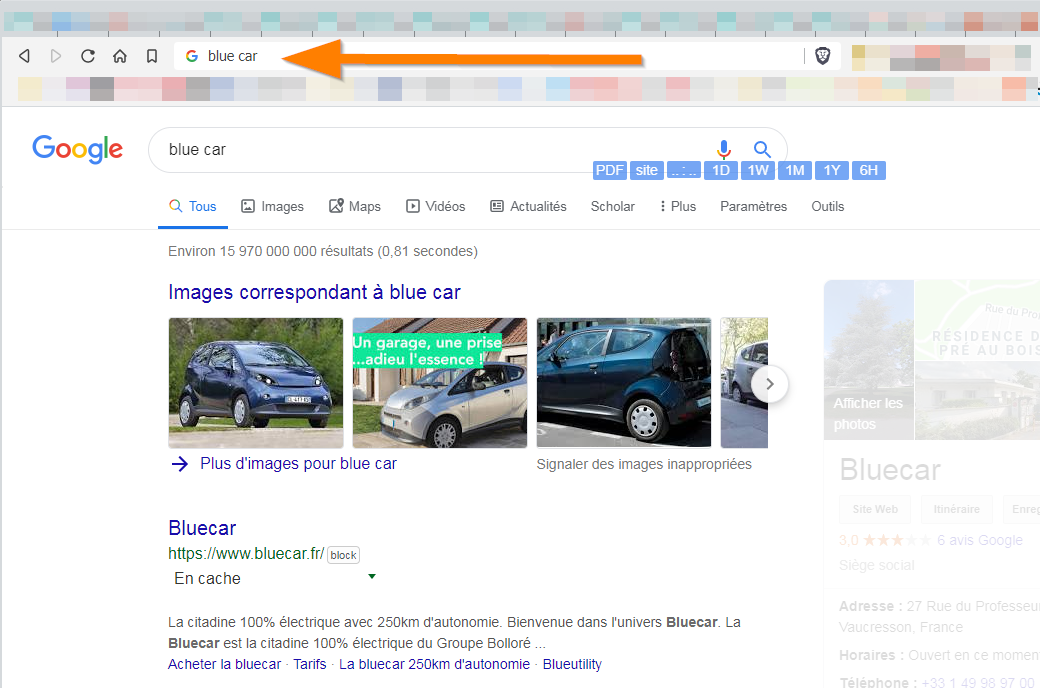Reload the page with the refresh icon
This screenshot has width=1040, height=688.
pos(88,56)
